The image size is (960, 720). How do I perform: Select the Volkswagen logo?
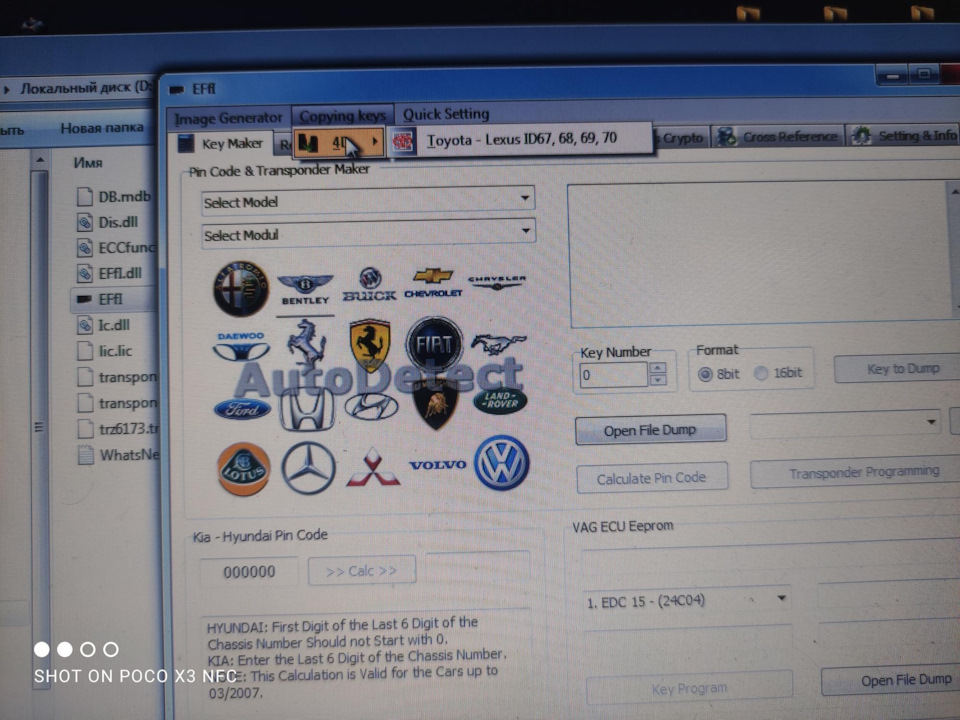[502, 463]
